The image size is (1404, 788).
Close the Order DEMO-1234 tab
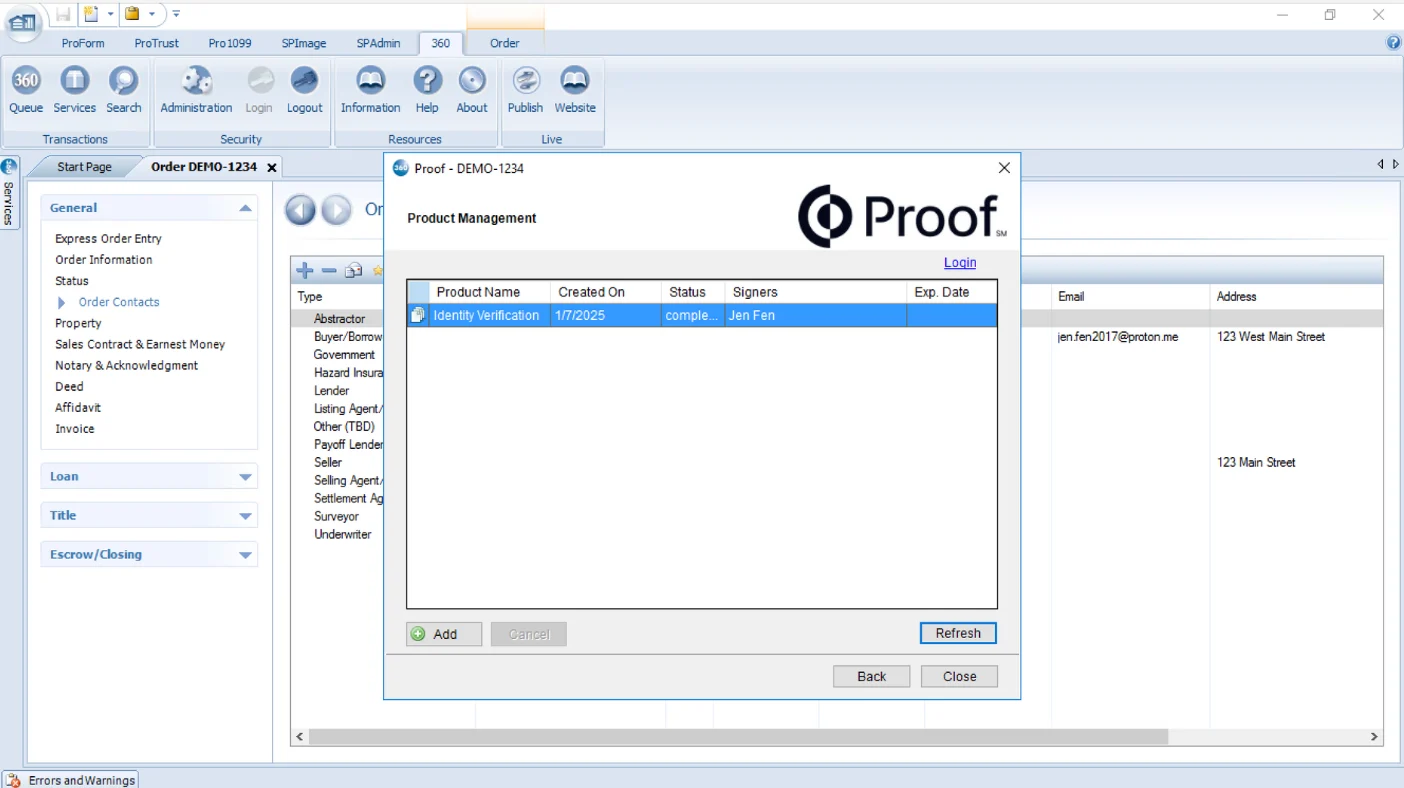(x=271, y=168)
